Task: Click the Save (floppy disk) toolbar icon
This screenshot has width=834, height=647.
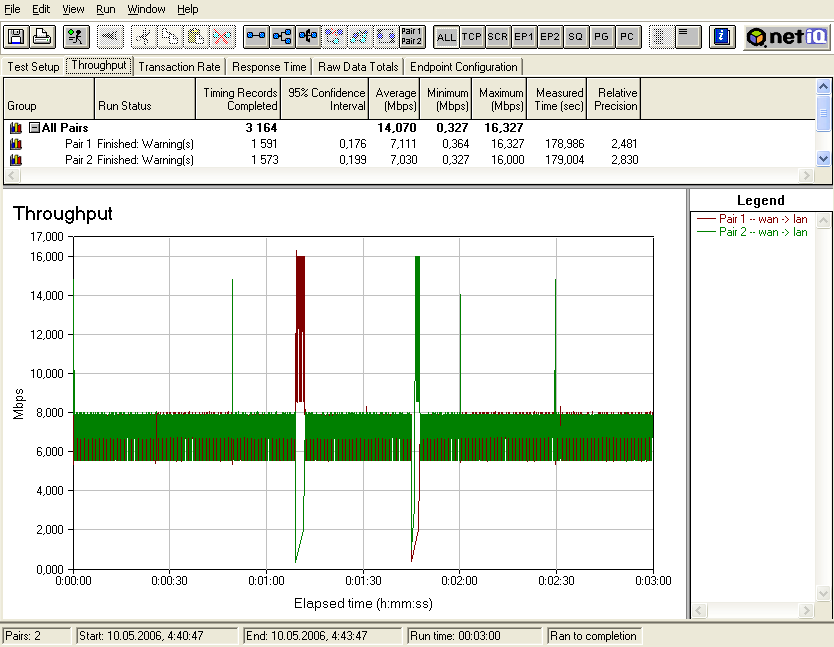Action: (16, 37)
